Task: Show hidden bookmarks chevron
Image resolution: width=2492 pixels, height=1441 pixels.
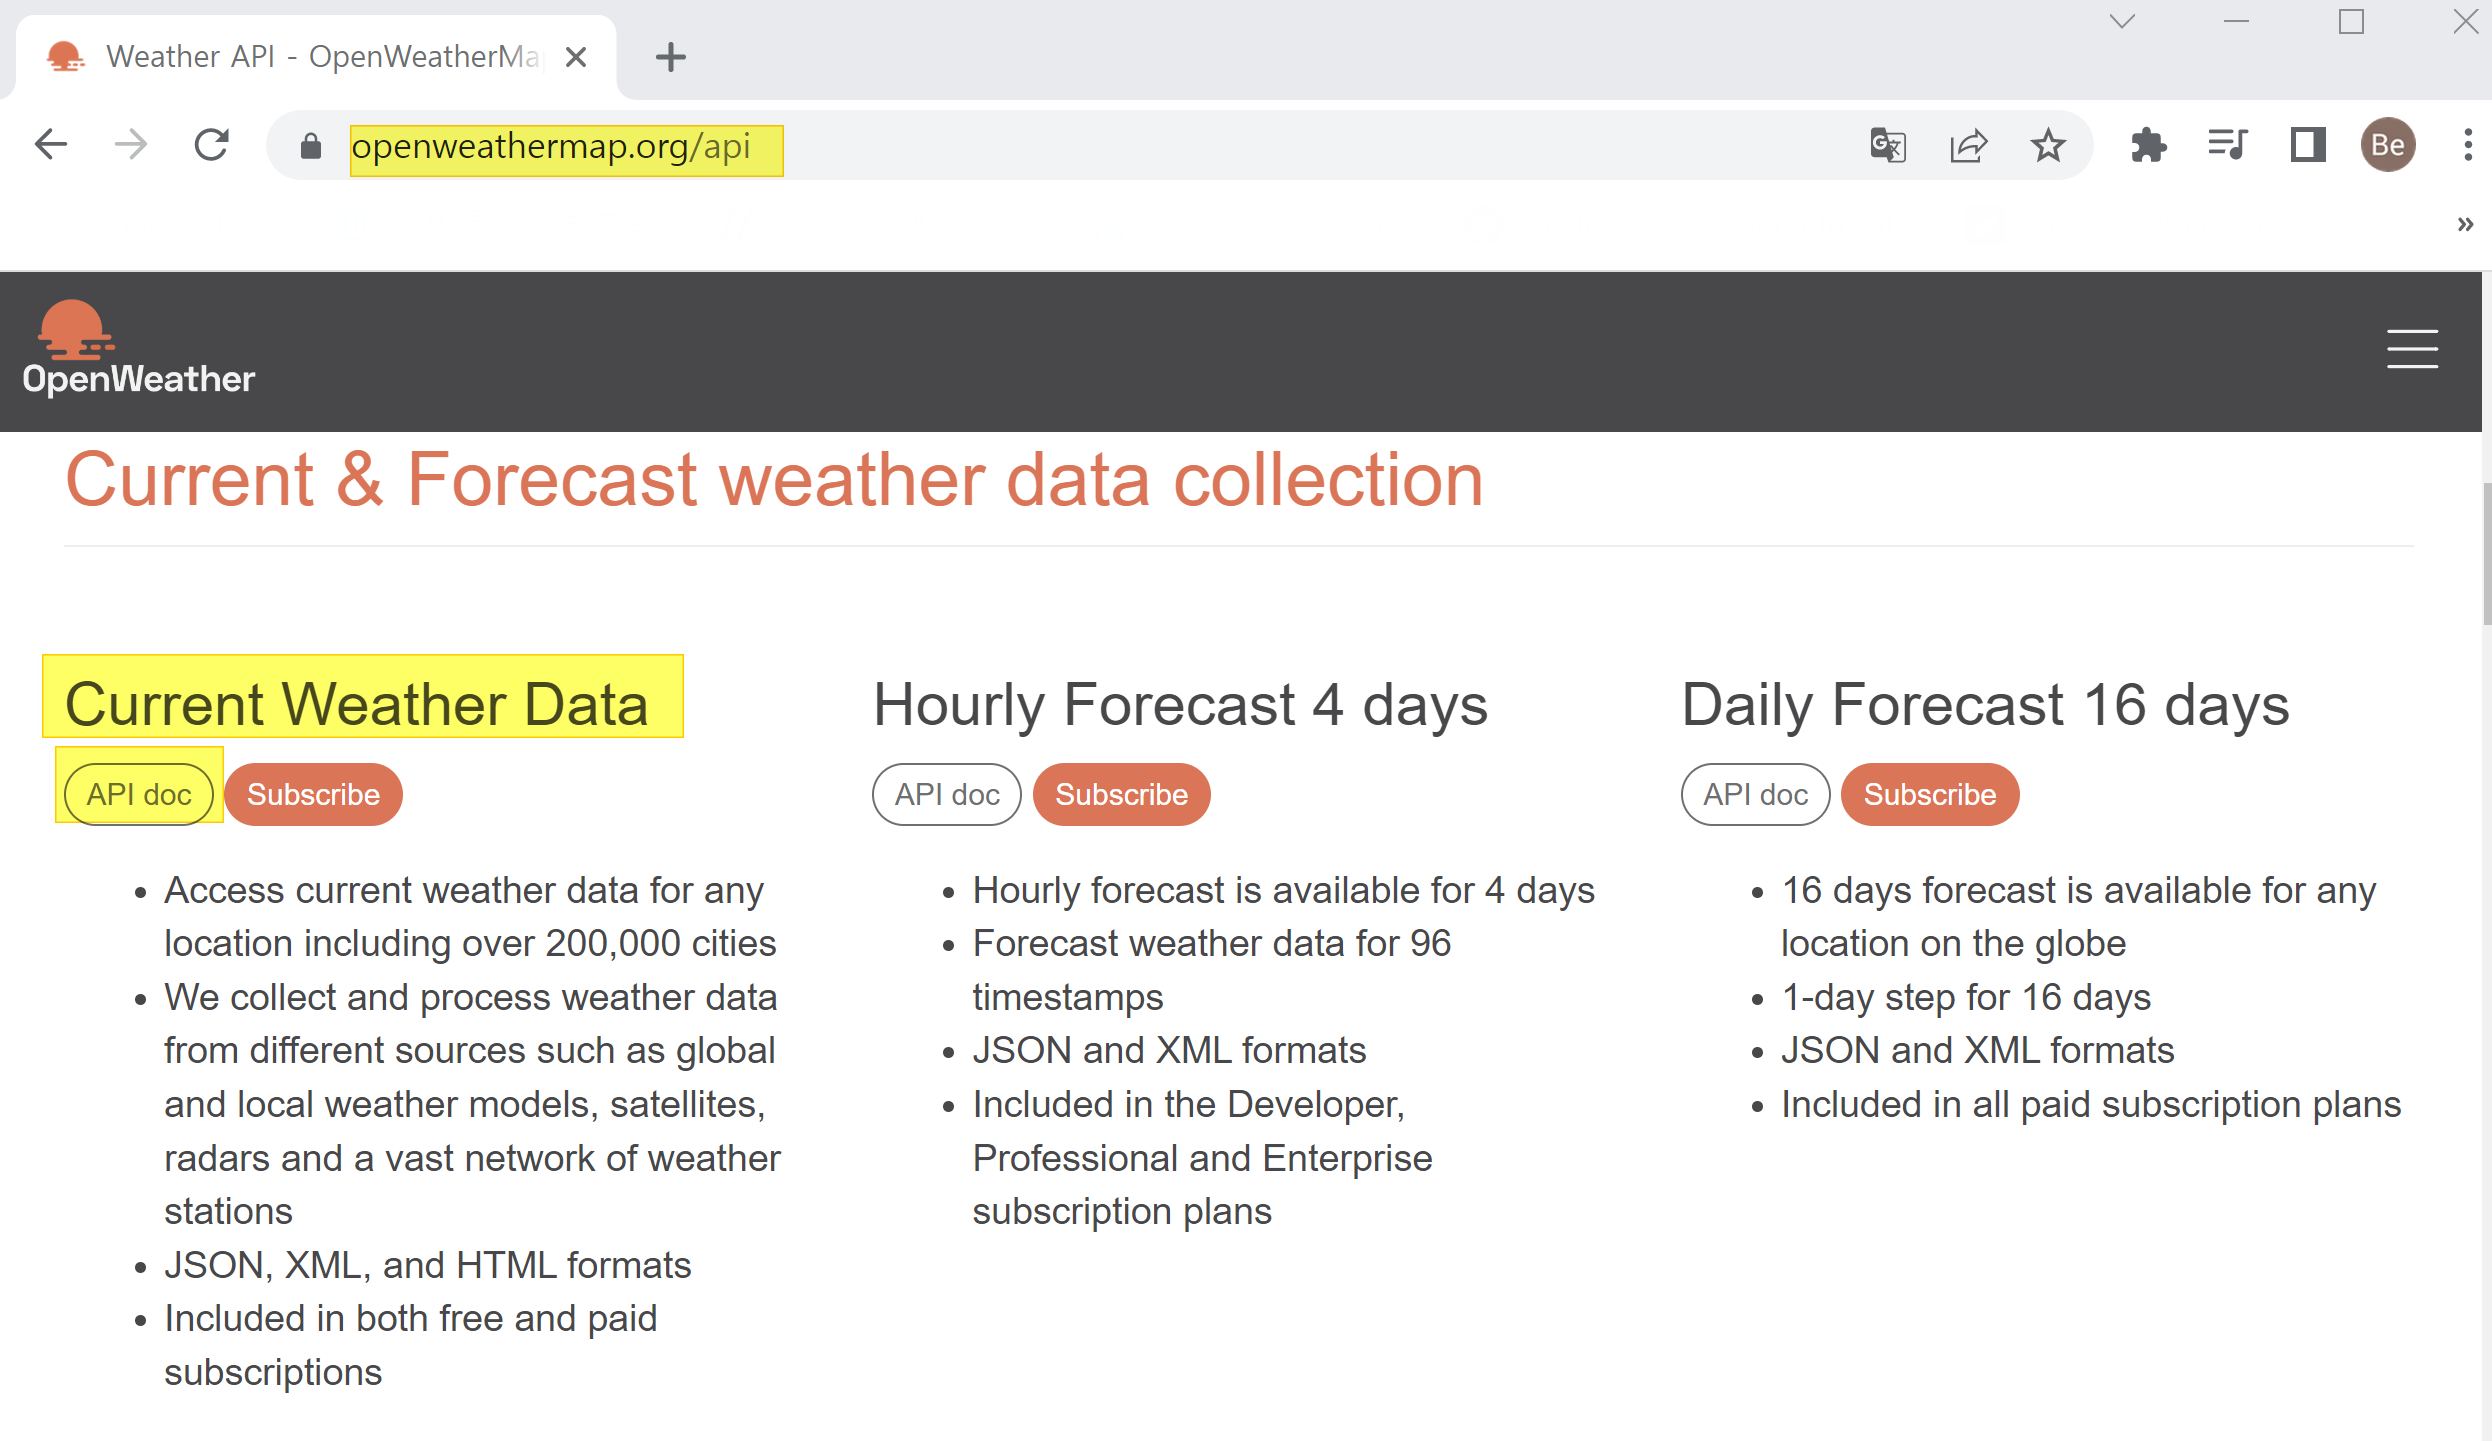Action: pyautogui.click(x=2465, y=224)
